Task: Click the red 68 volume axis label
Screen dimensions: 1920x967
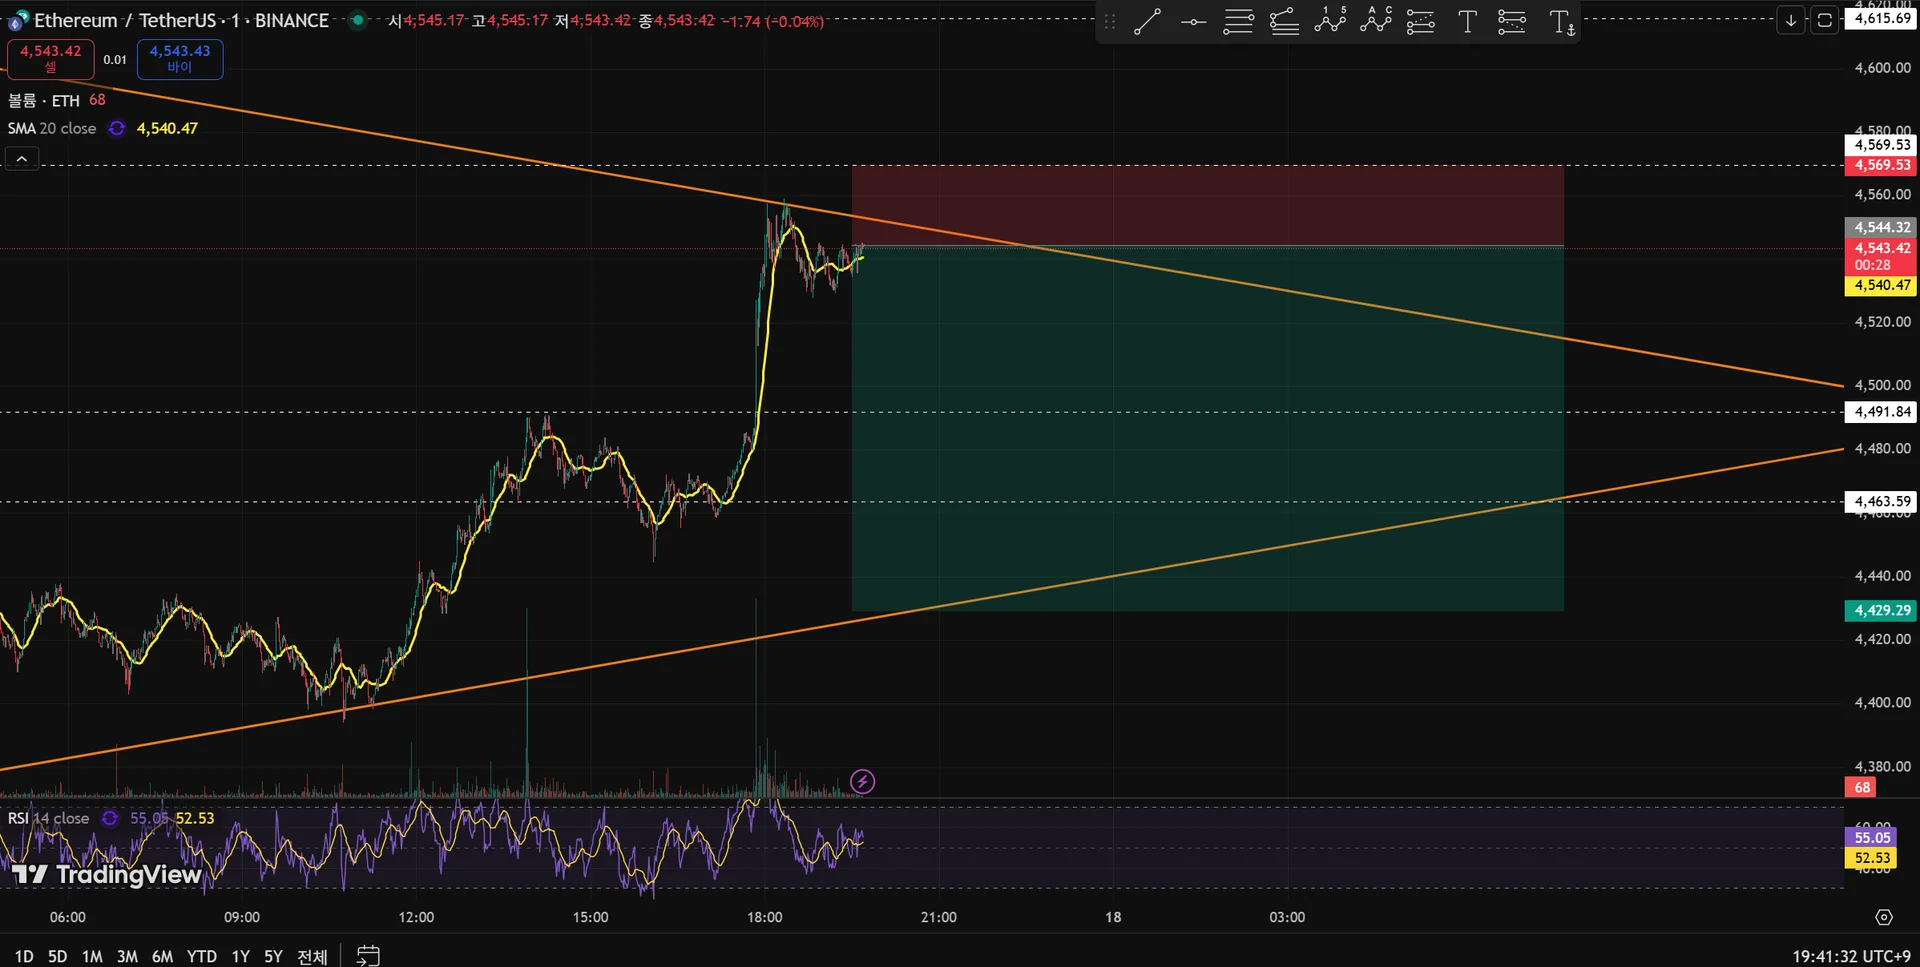Action: [1861, 787]
